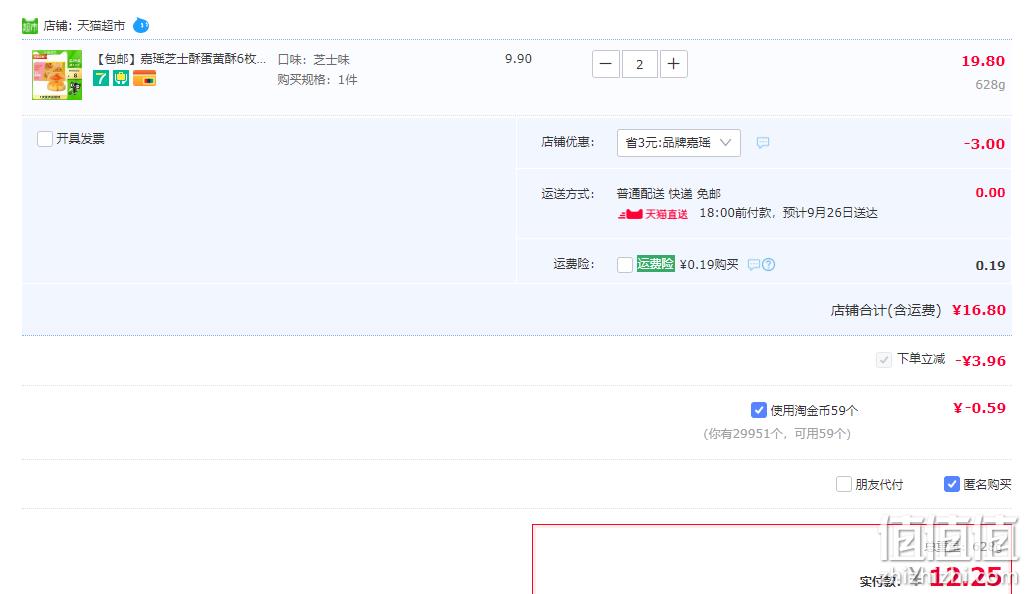Screen dimensions: 1028x594
Task: Click the unit price 9.90
Action: 518,59
